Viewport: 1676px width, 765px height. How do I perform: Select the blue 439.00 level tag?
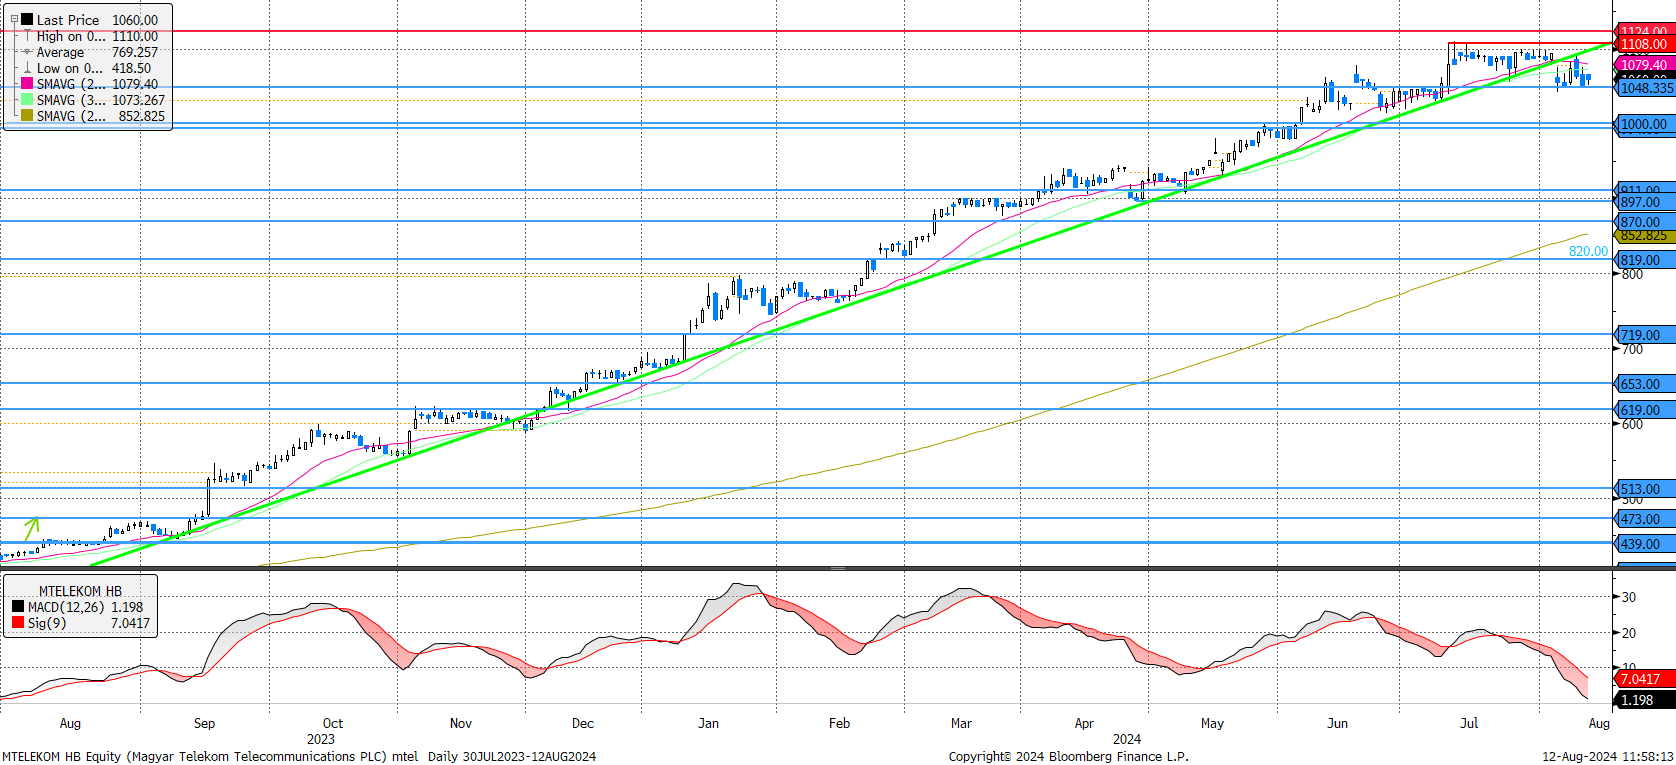[x=1645, y=544]
